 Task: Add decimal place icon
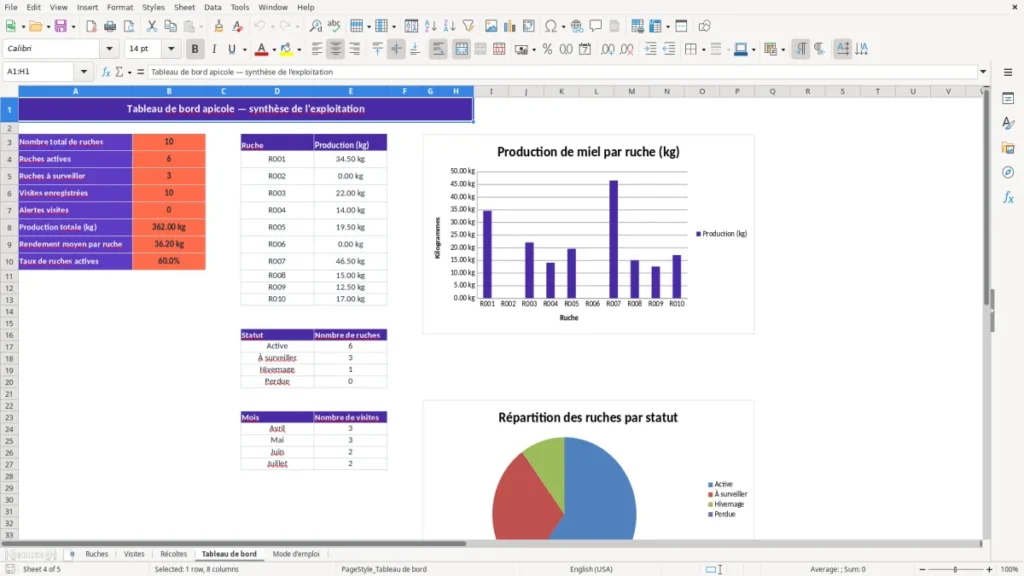click(x=608, y=49)
